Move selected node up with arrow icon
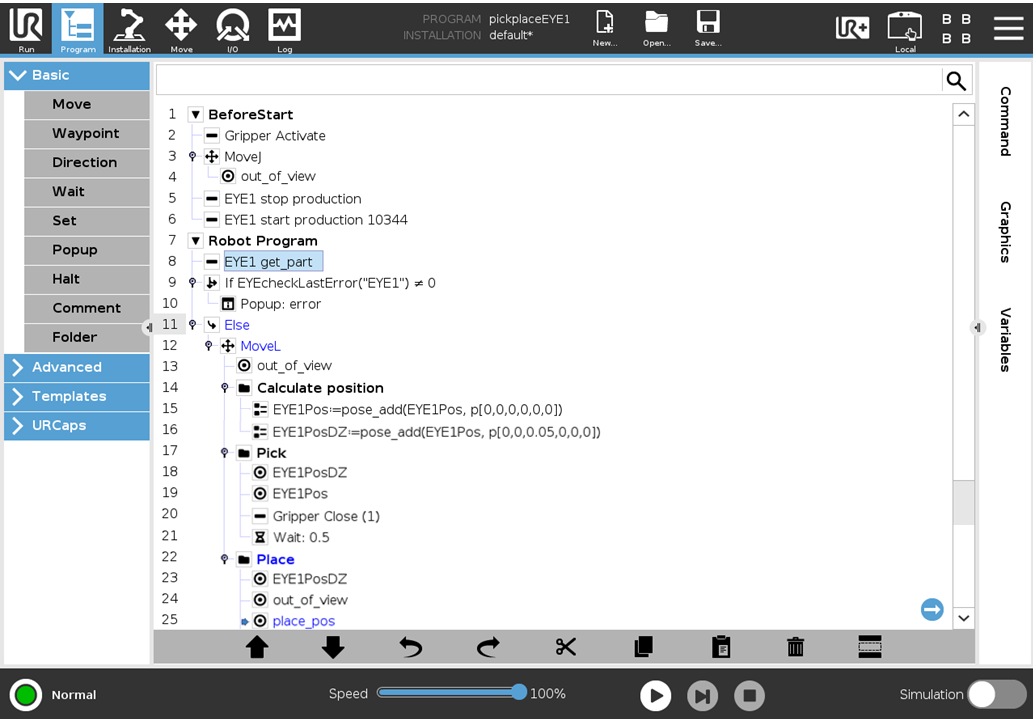The height and width of the screenshot is (719, 1036). pos(257,647)
